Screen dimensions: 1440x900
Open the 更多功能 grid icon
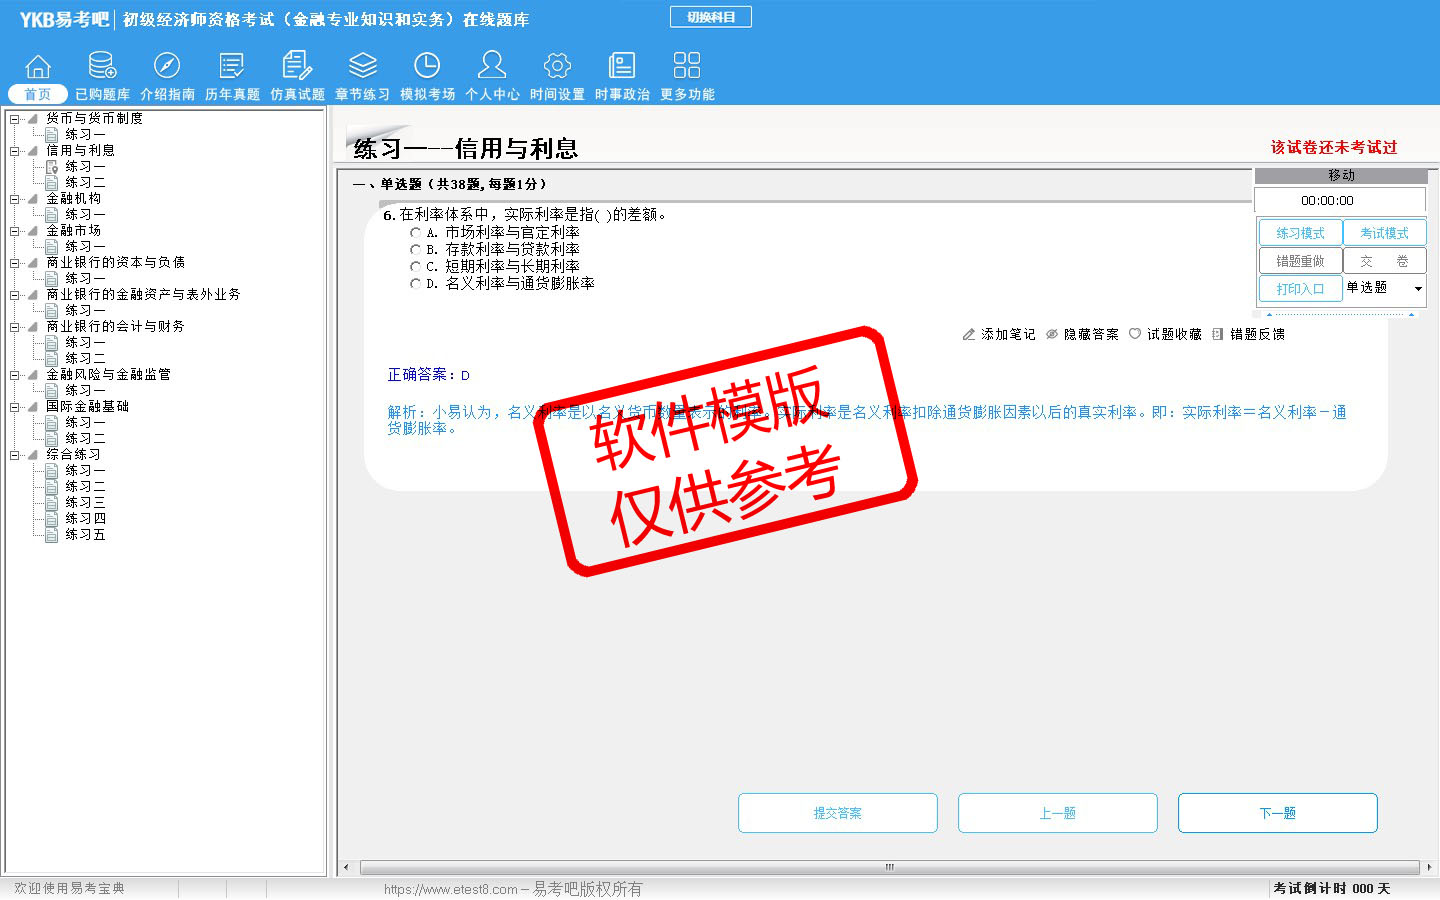click(687, 67)
